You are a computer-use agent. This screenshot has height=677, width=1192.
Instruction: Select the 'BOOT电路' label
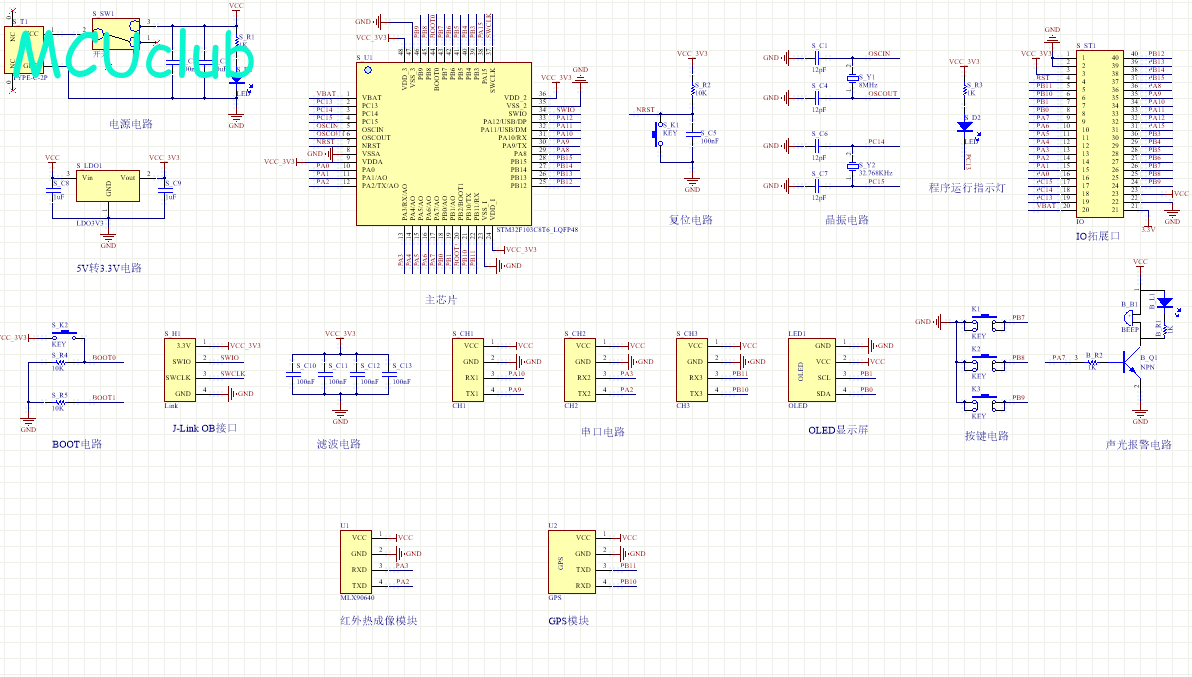77,444
